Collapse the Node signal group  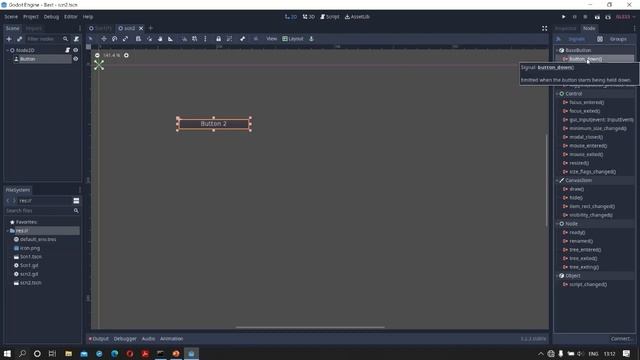pyautogui.click(x=557, y=224)
